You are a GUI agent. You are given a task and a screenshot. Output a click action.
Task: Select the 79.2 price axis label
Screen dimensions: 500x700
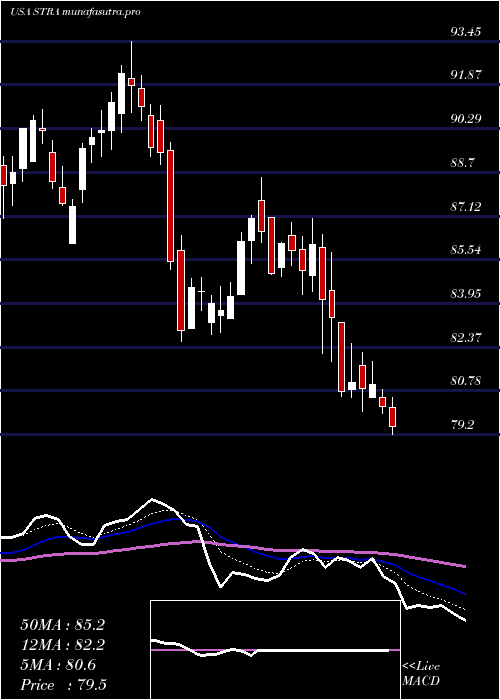pos(462,425)
